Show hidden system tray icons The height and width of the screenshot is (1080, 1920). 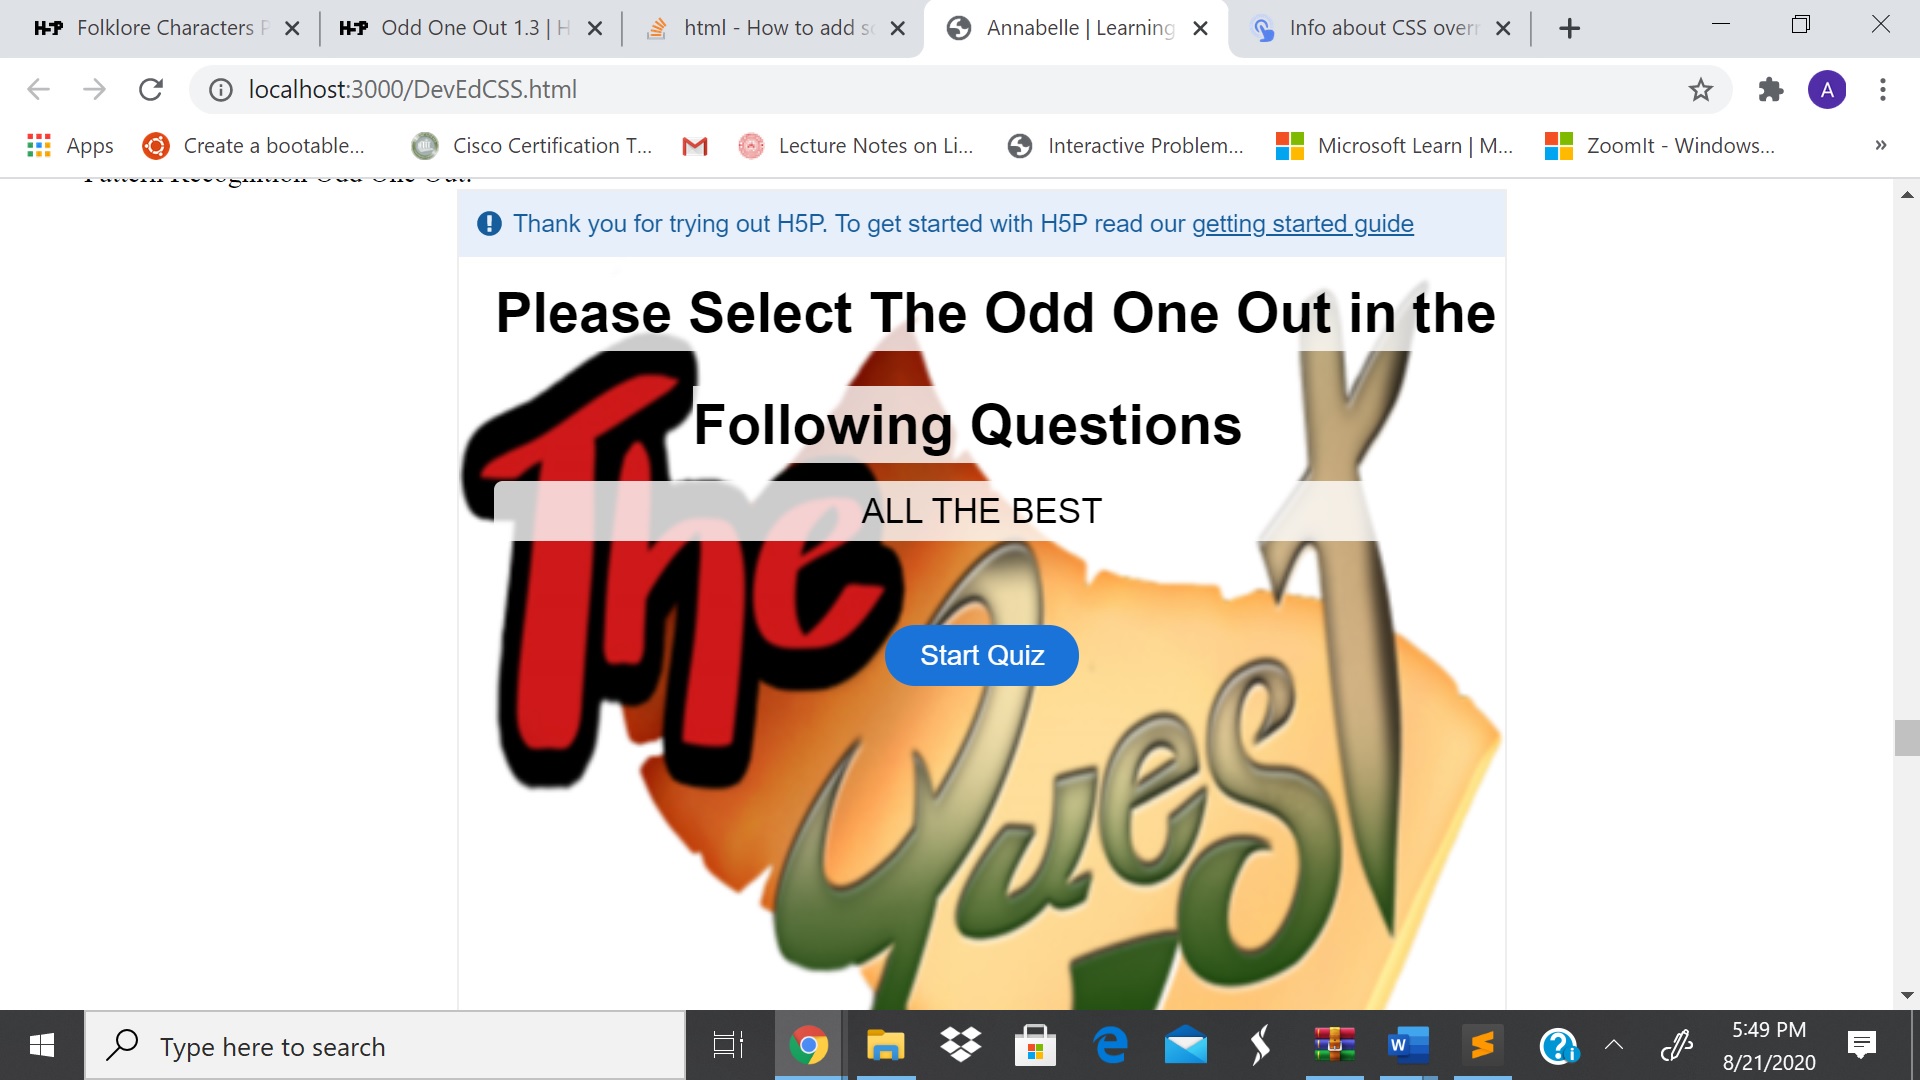point(1613,1046)
